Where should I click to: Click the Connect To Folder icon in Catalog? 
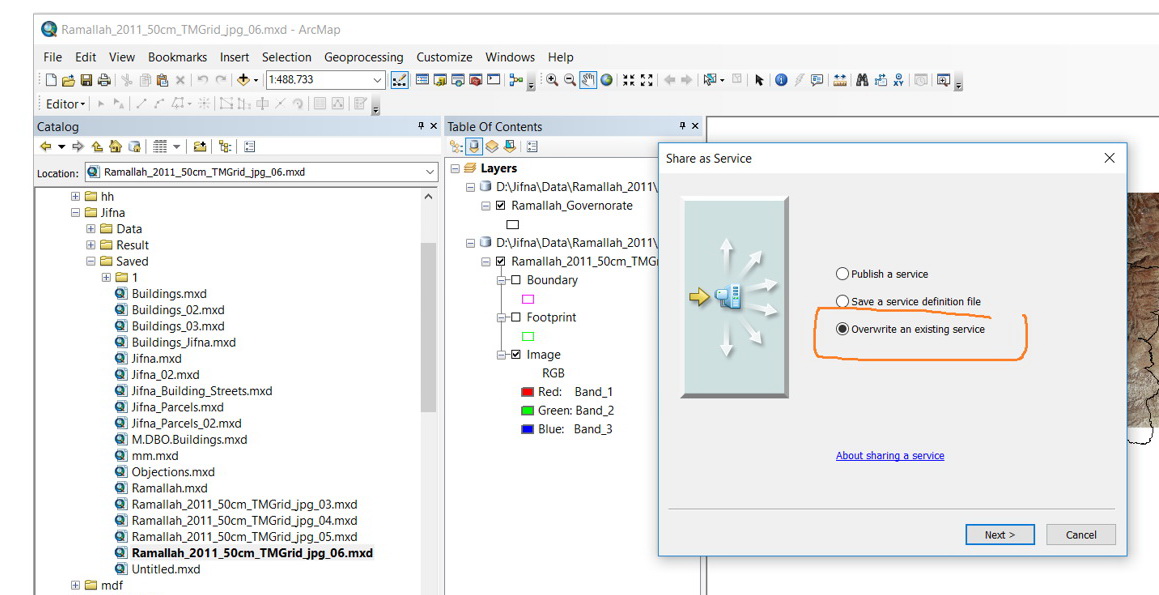pyautogui.click(x=200, y=146)
